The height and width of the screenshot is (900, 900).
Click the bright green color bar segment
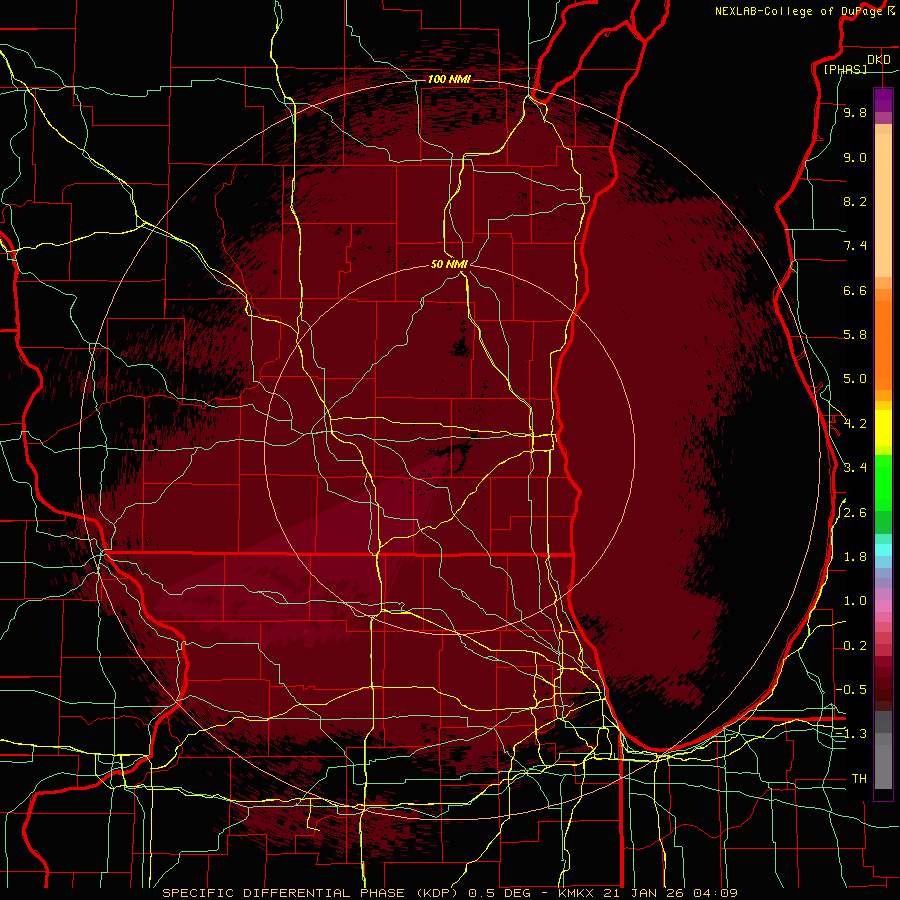(x=883, y=482)
